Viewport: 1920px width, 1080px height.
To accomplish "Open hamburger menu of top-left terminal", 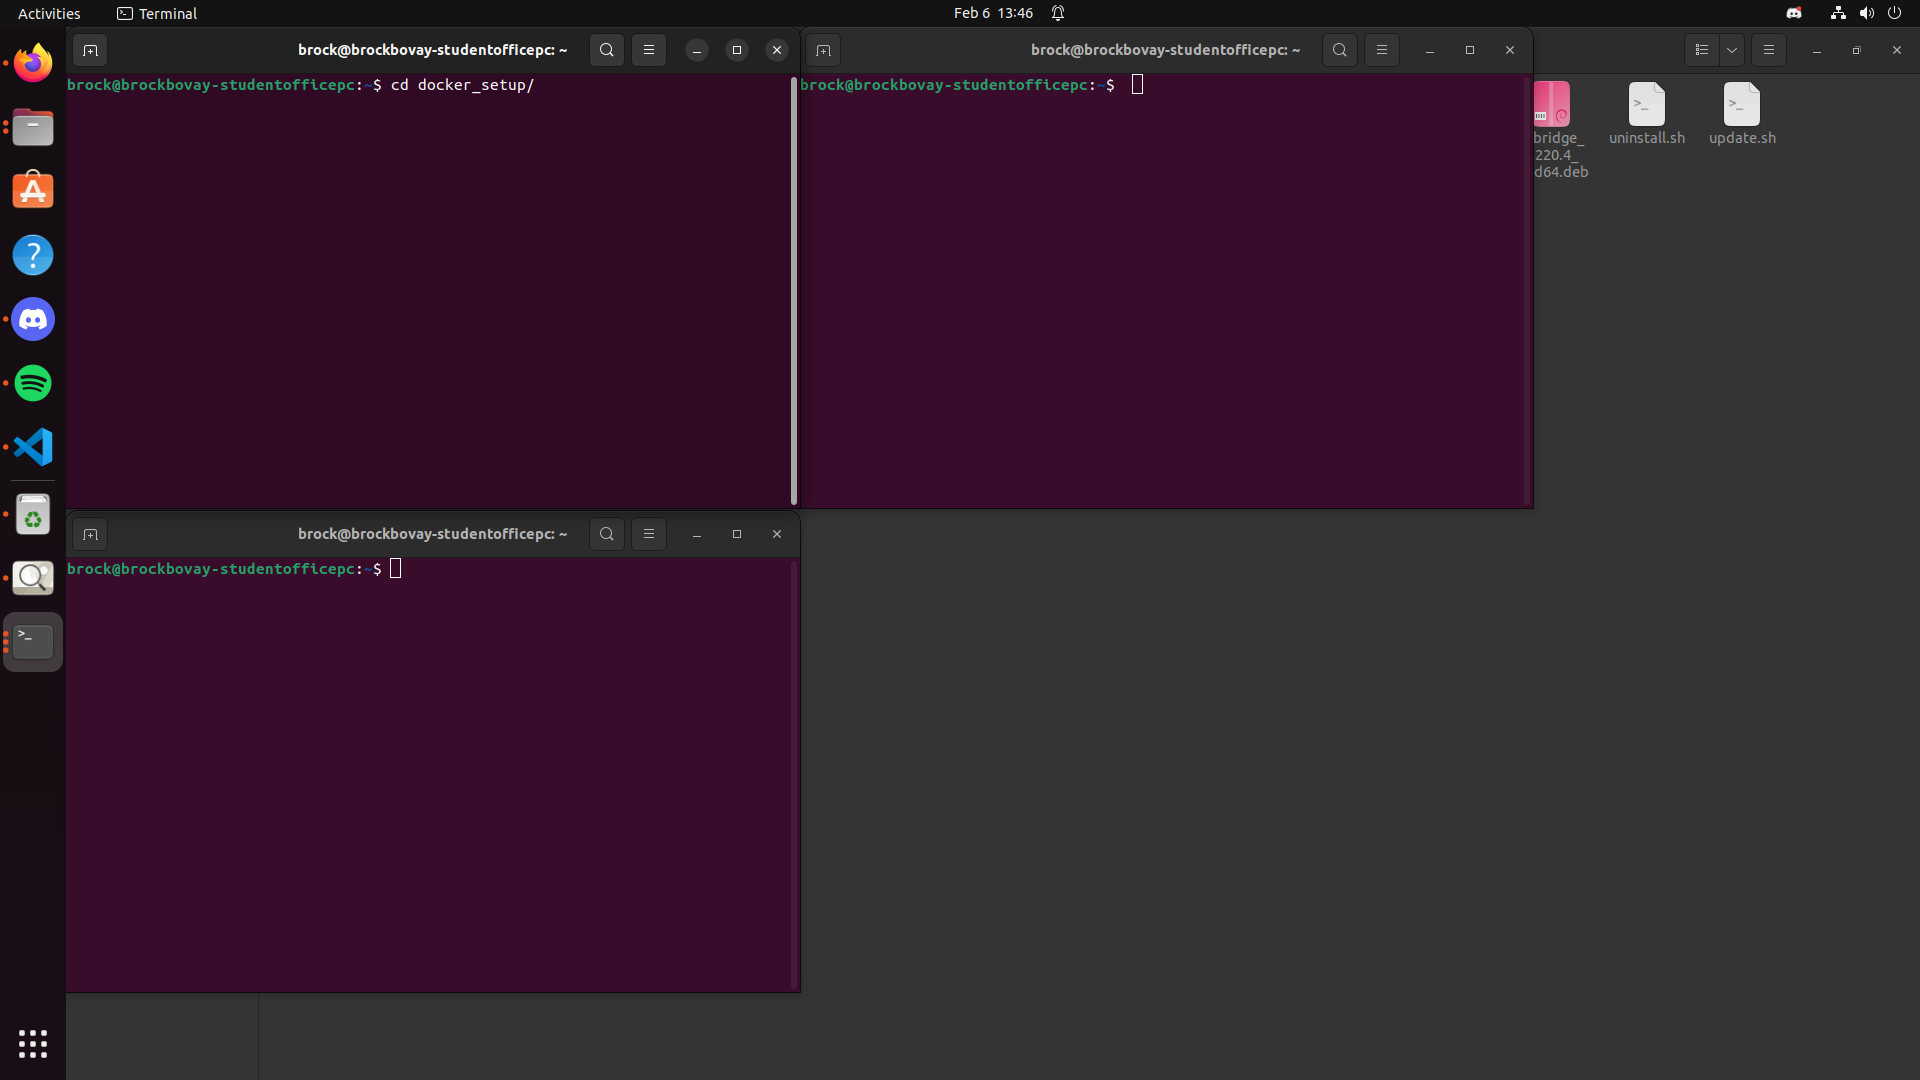I will pos(649,50).
